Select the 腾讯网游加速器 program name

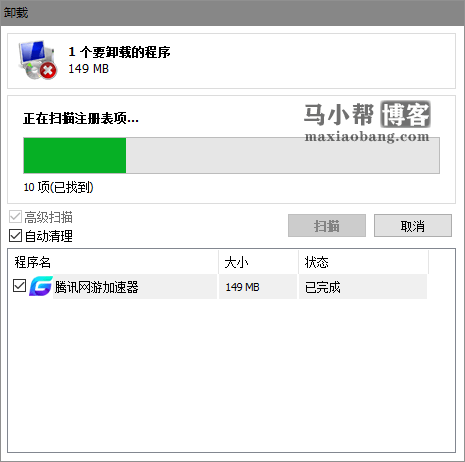[97, 287]
